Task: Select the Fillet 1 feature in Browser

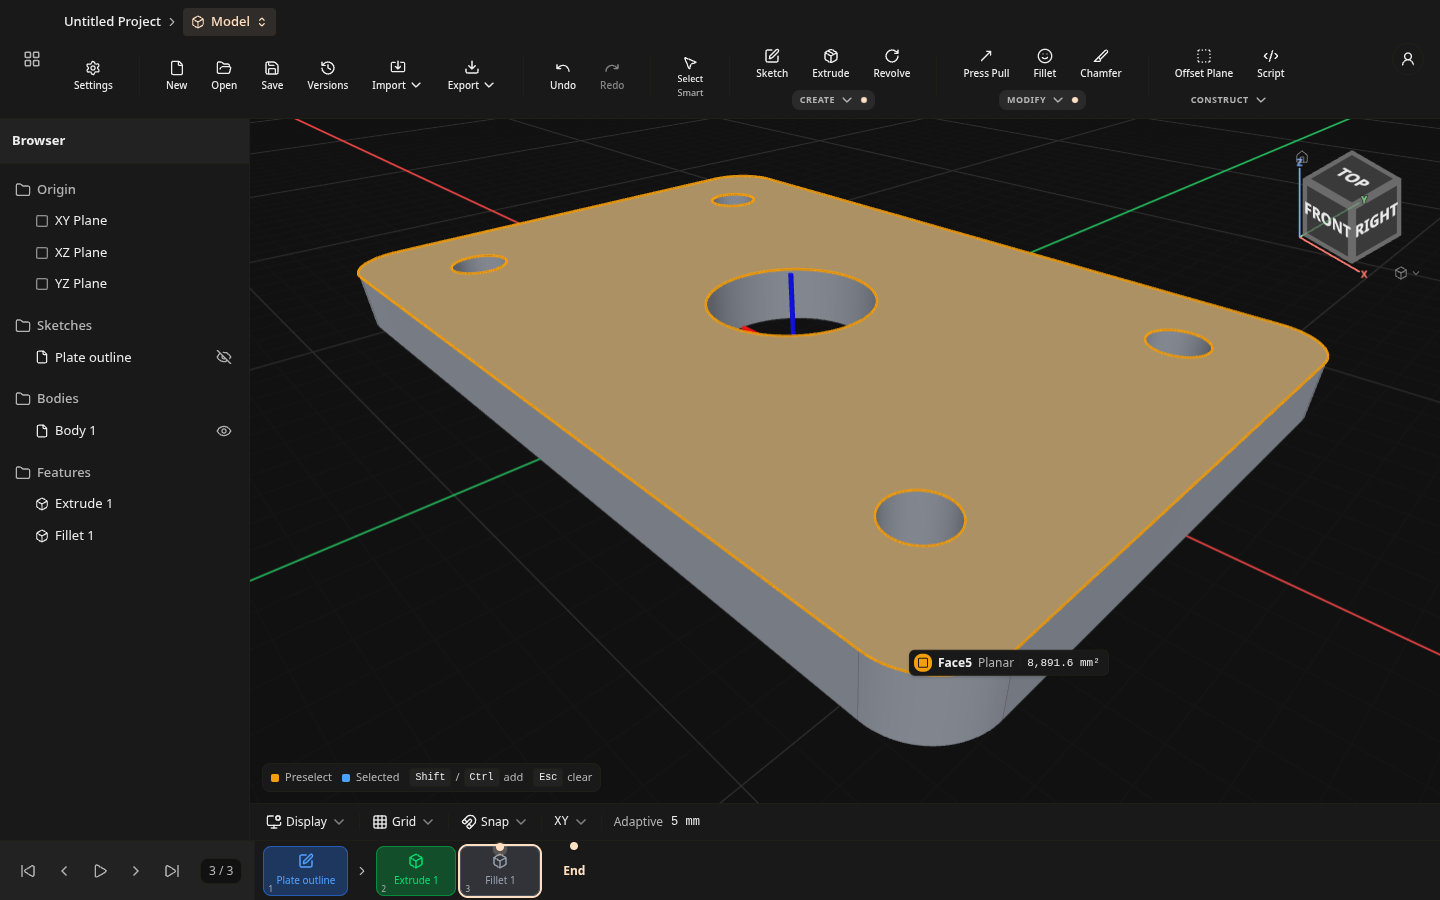Action: pos(74,536)
